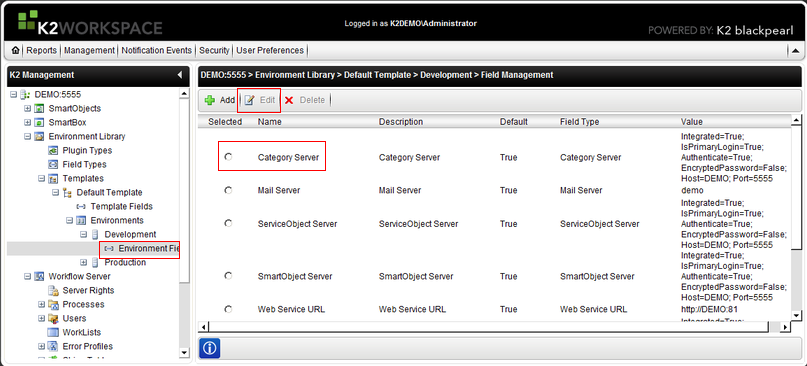
Task: Expand the SmartBox tree node
Action: (x=27, y=123)
